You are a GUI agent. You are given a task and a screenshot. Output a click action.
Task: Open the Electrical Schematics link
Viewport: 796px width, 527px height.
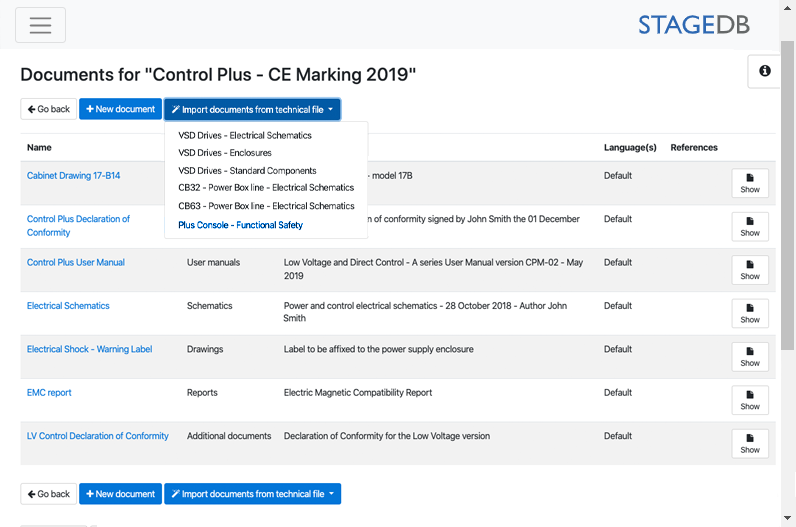point(68,306)
